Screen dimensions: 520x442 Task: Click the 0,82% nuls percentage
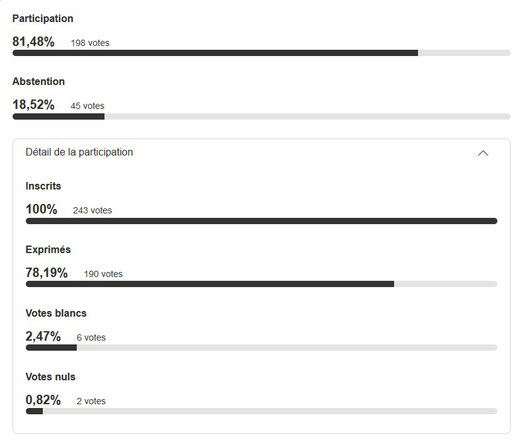43,400
